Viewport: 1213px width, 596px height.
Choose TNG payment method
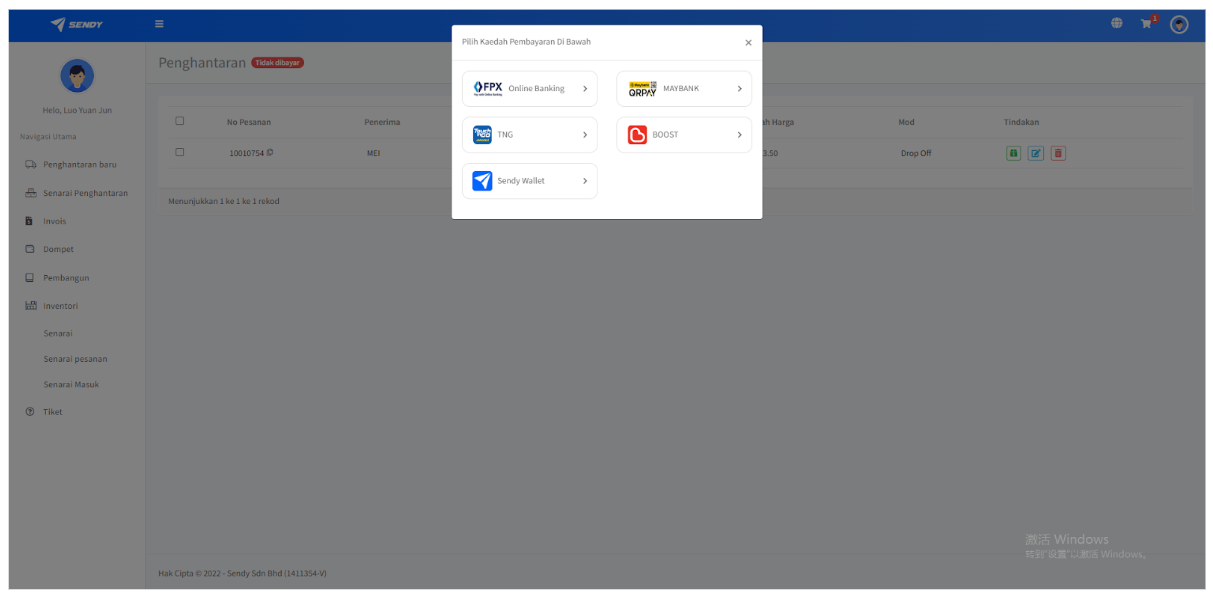pos(530,135)
